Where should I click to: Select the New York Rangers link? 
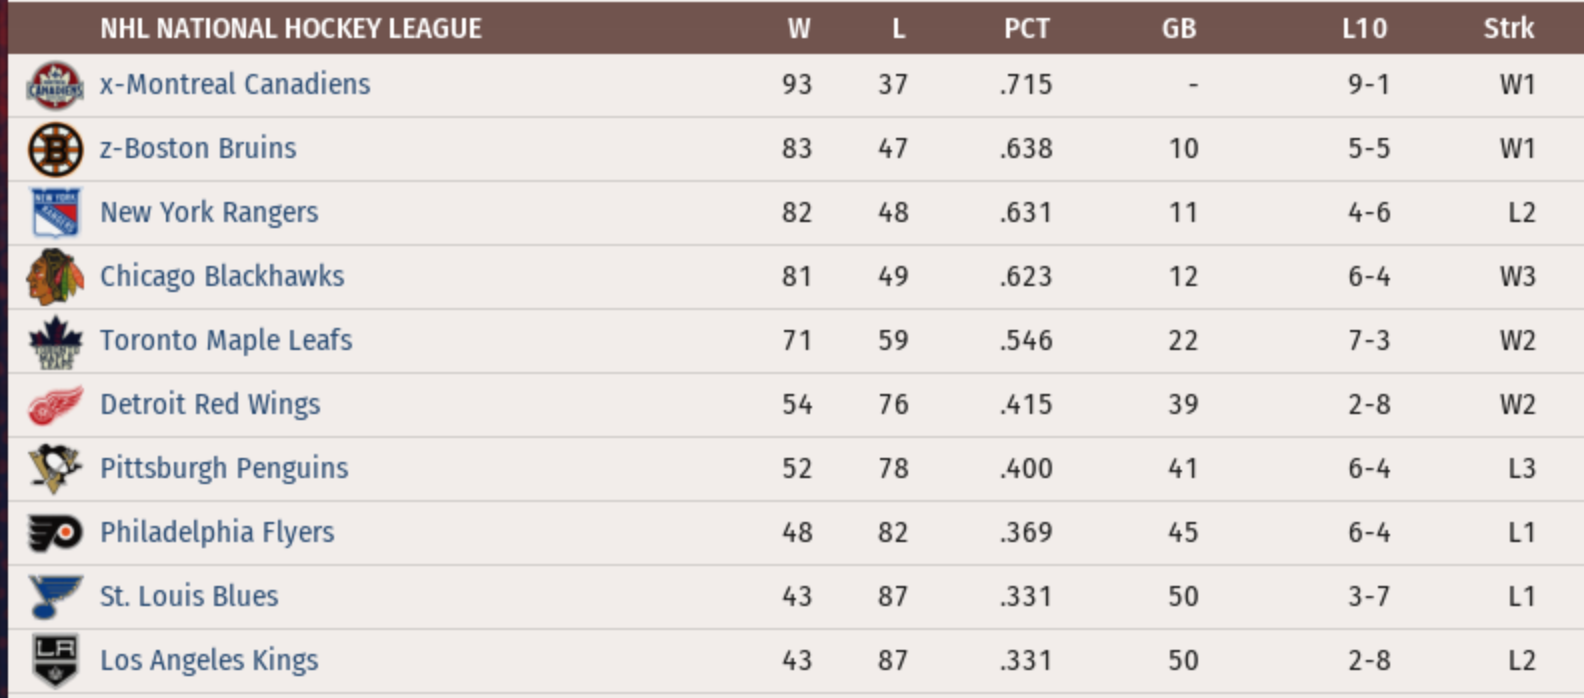point(209,212)
